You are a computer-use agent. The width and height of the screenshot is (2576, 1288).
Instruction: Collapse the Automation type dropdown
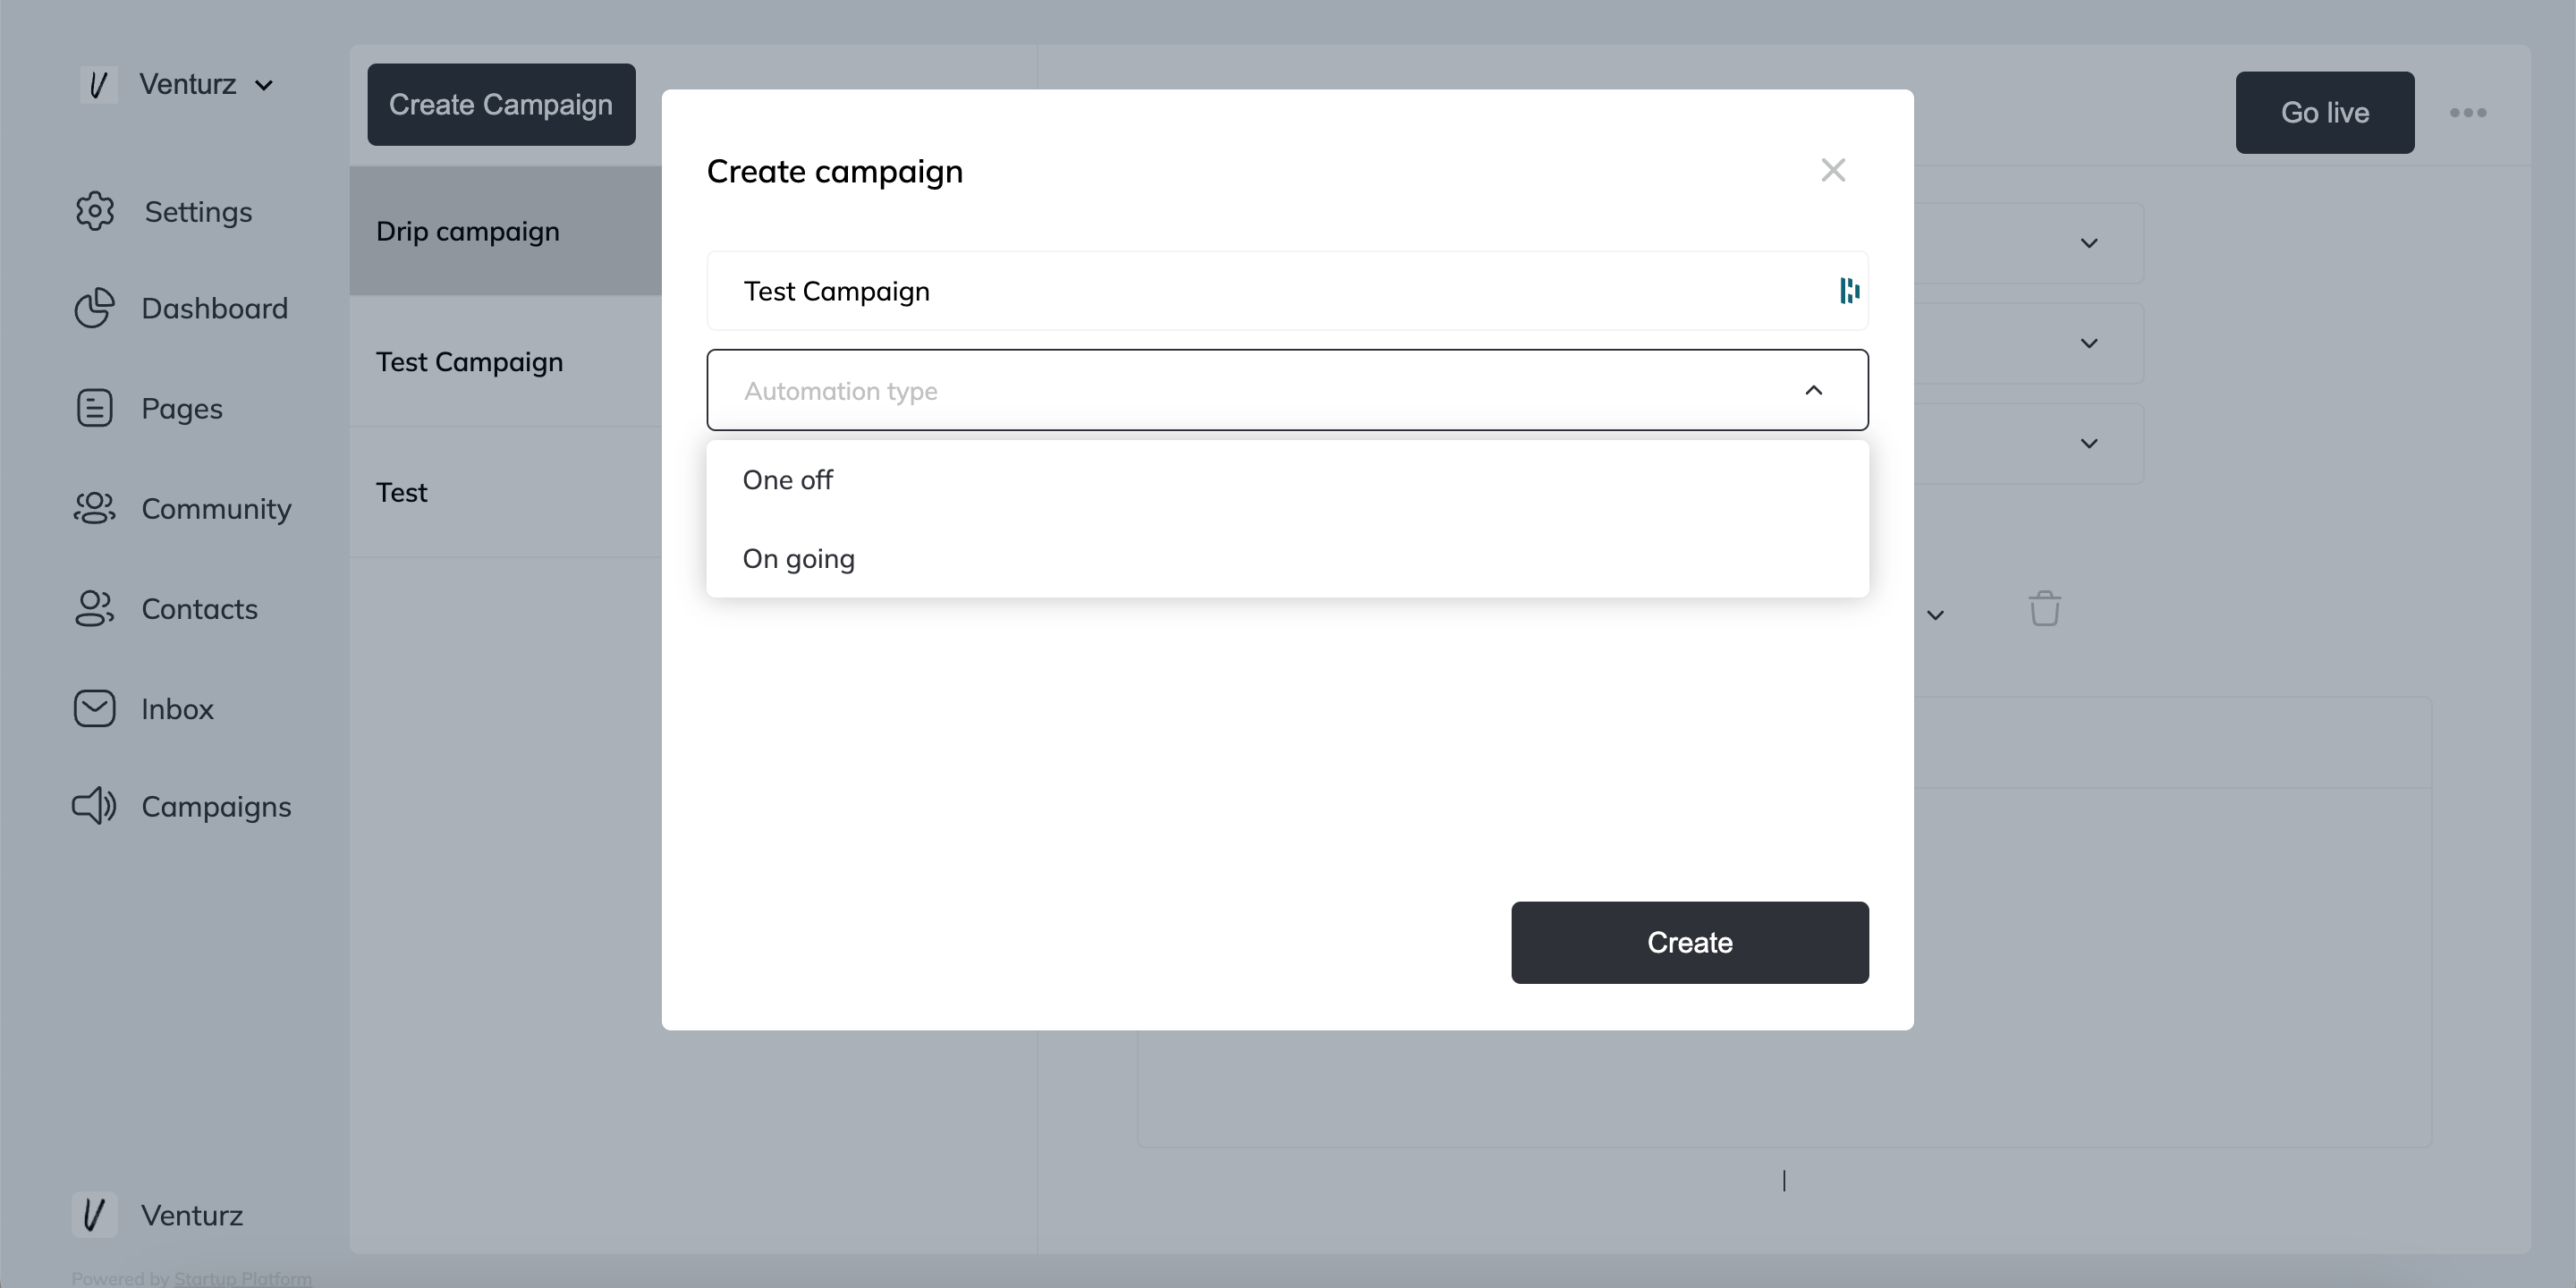pyautogui.click(x=1814, y=390)
